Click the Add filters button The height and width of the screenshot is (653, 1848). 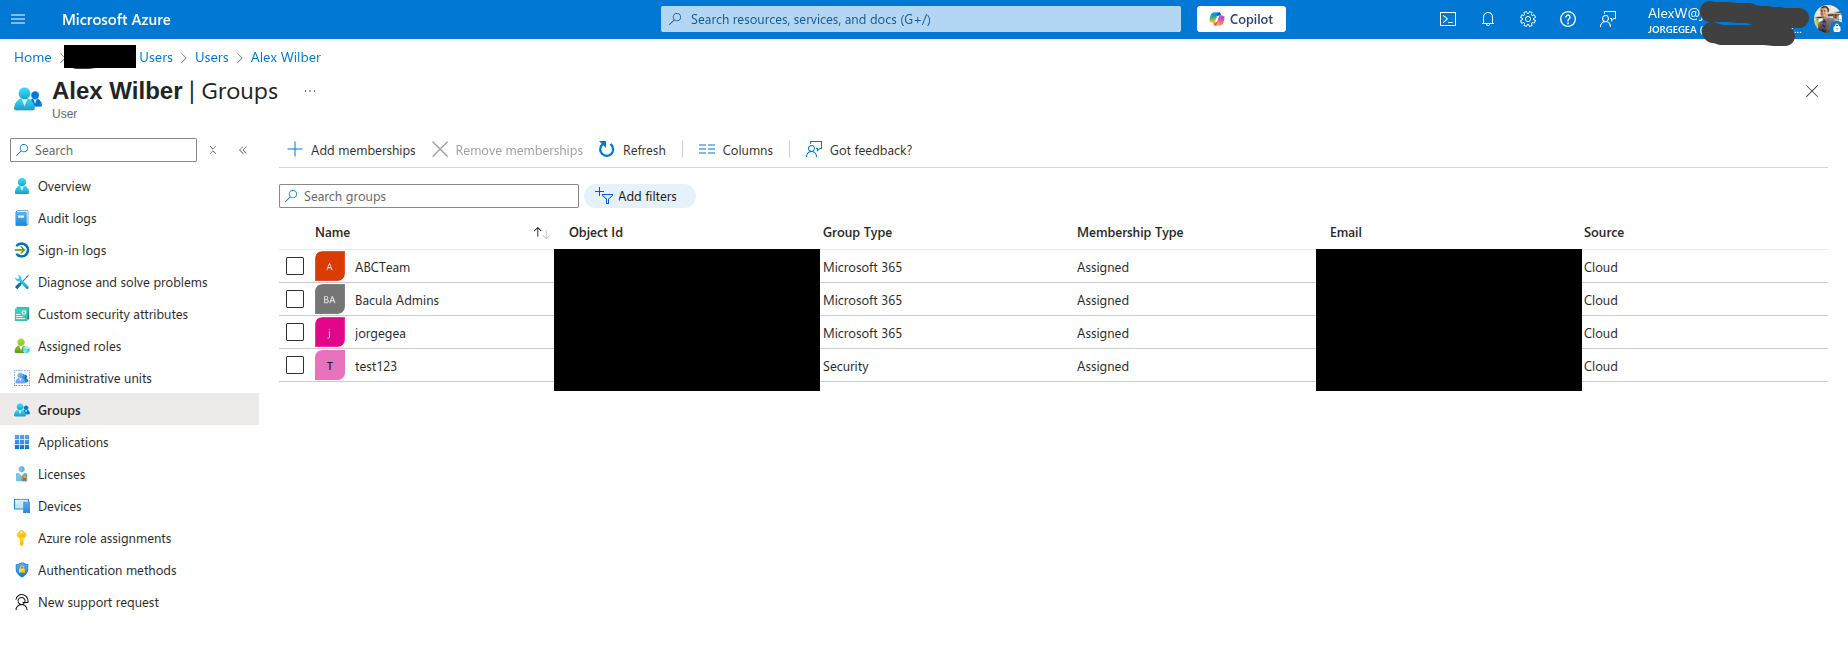point(639,196)
